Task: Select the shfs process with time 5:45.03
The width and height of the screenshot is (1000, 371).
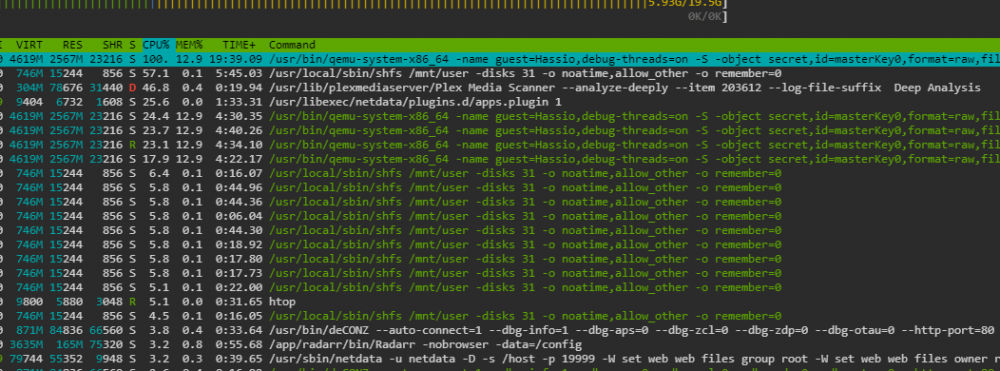Action: tap(500, 73)
